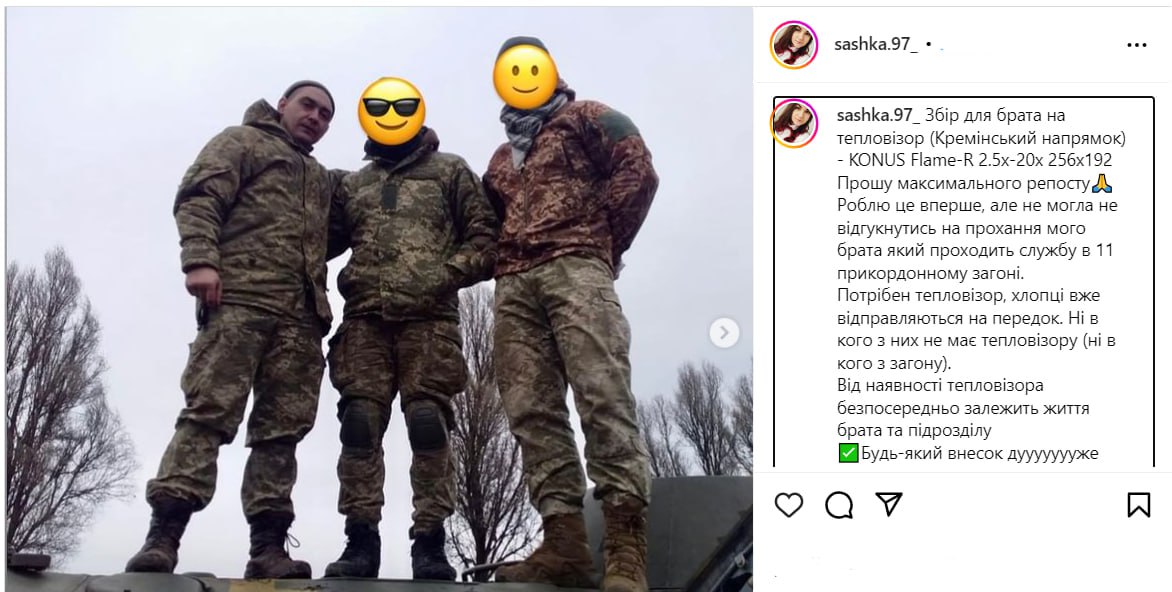Open sashka.97_ profile from header username
Screen dimensions: 1172x592
[875, 44]
